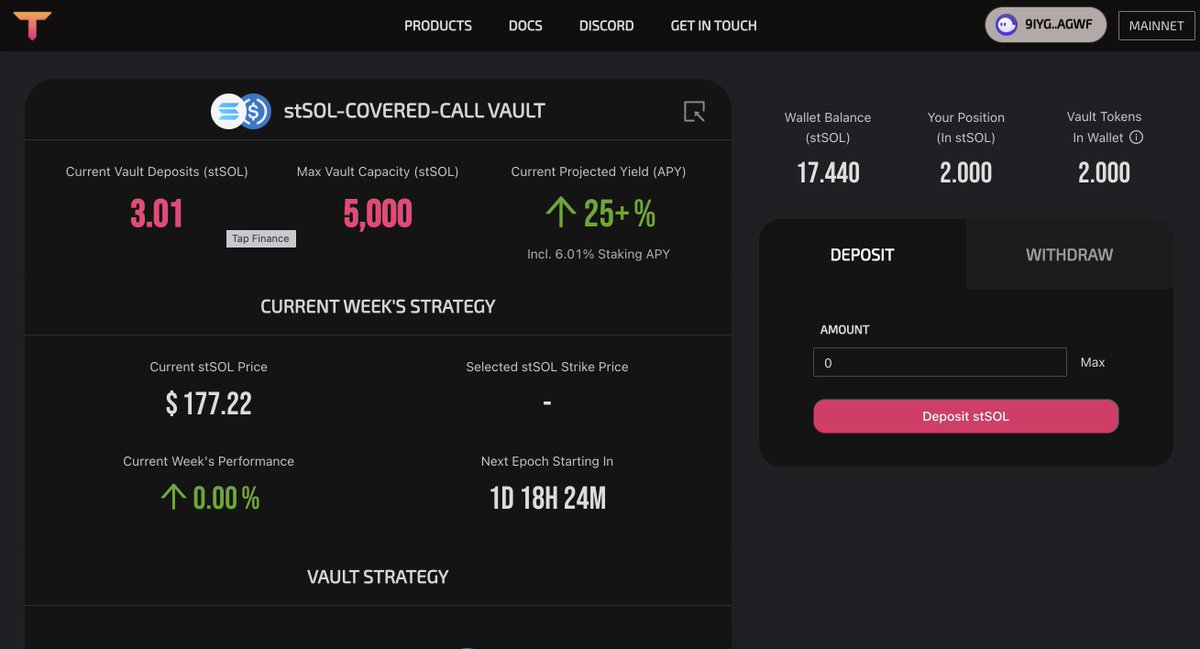Switch to the WITHDRAW tab
The width and height of the screenshot is (1200, 649).
pyautogui.click(x=1068, y=255)
